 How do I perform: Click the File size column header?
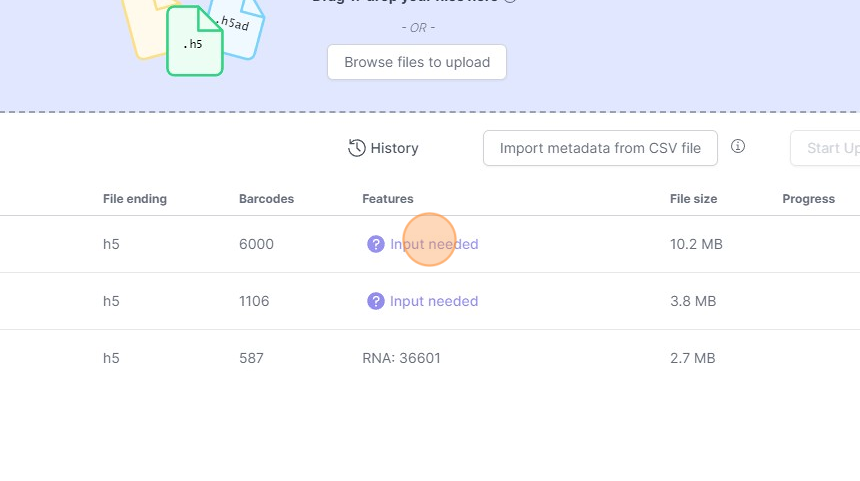point(693,199)
